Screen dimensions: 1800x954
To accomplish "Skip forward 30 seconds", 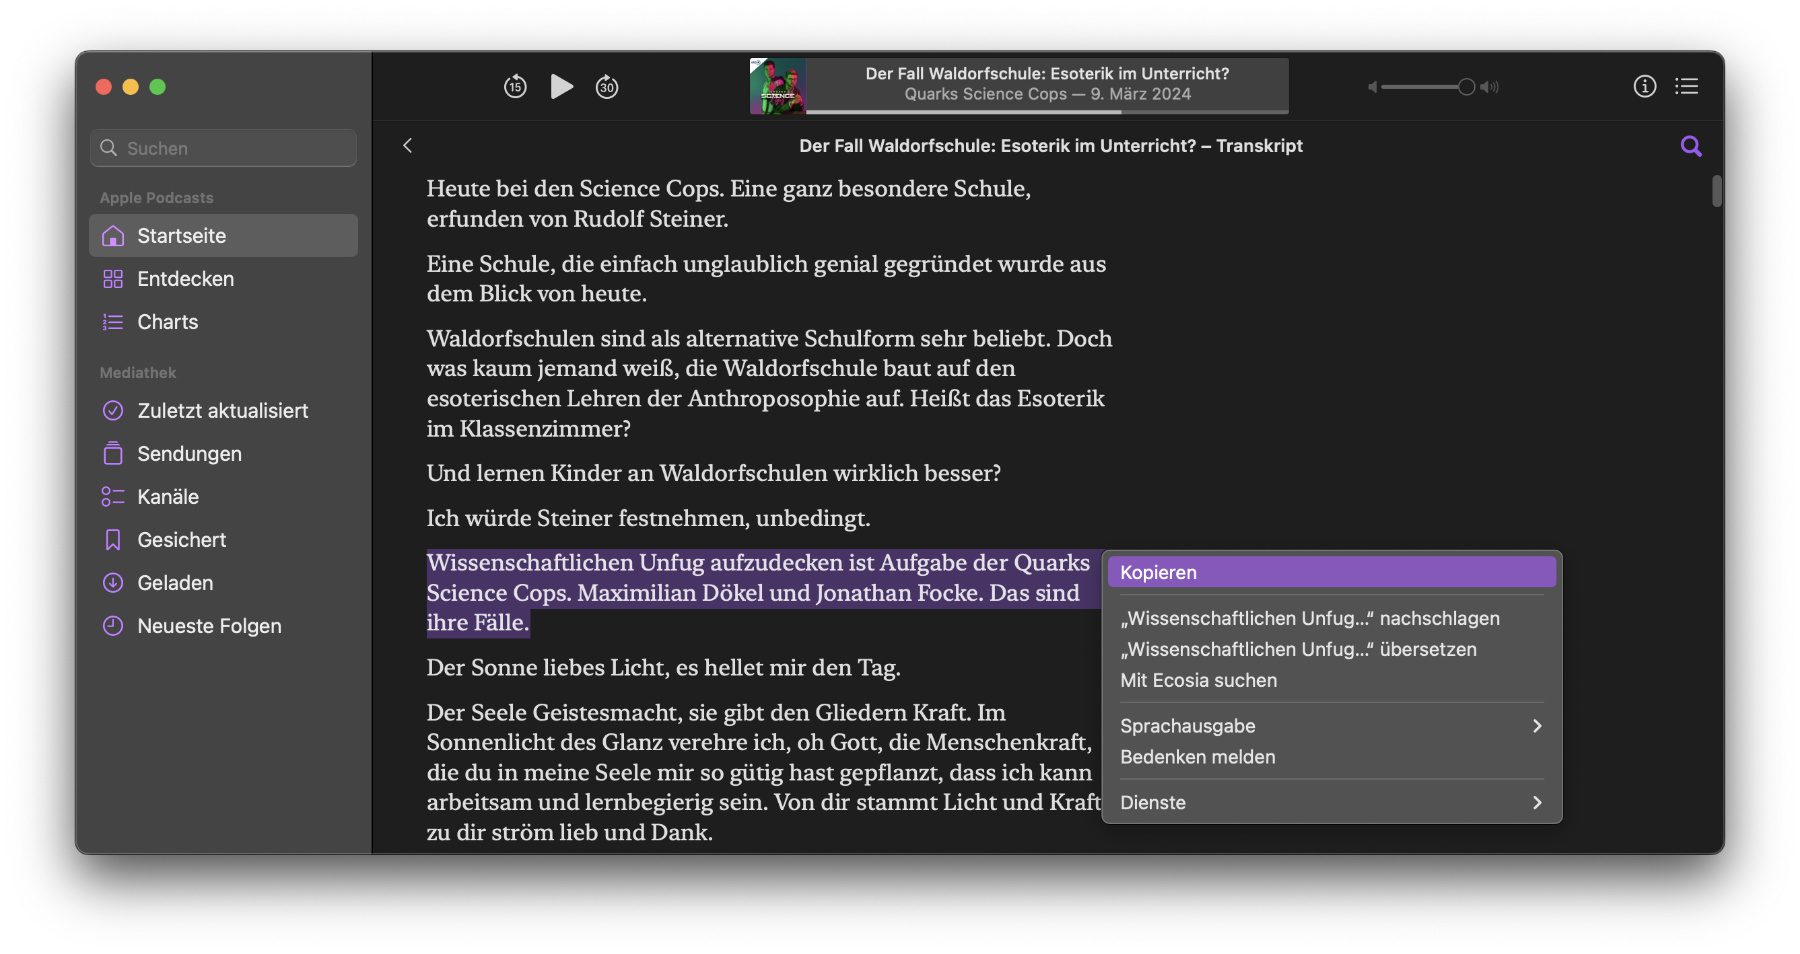I will 607,87.
